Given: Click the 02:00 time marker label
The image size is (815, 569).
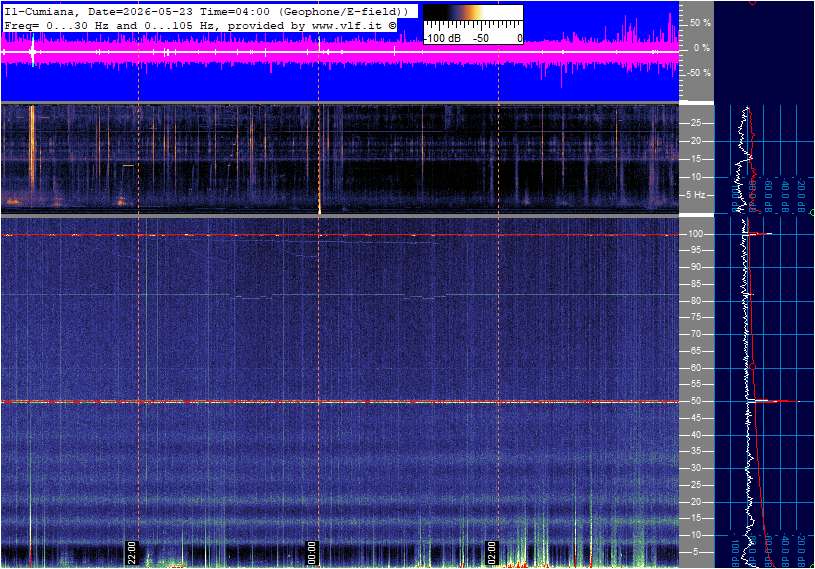Looking at the screenshot, I should point(492,552).
